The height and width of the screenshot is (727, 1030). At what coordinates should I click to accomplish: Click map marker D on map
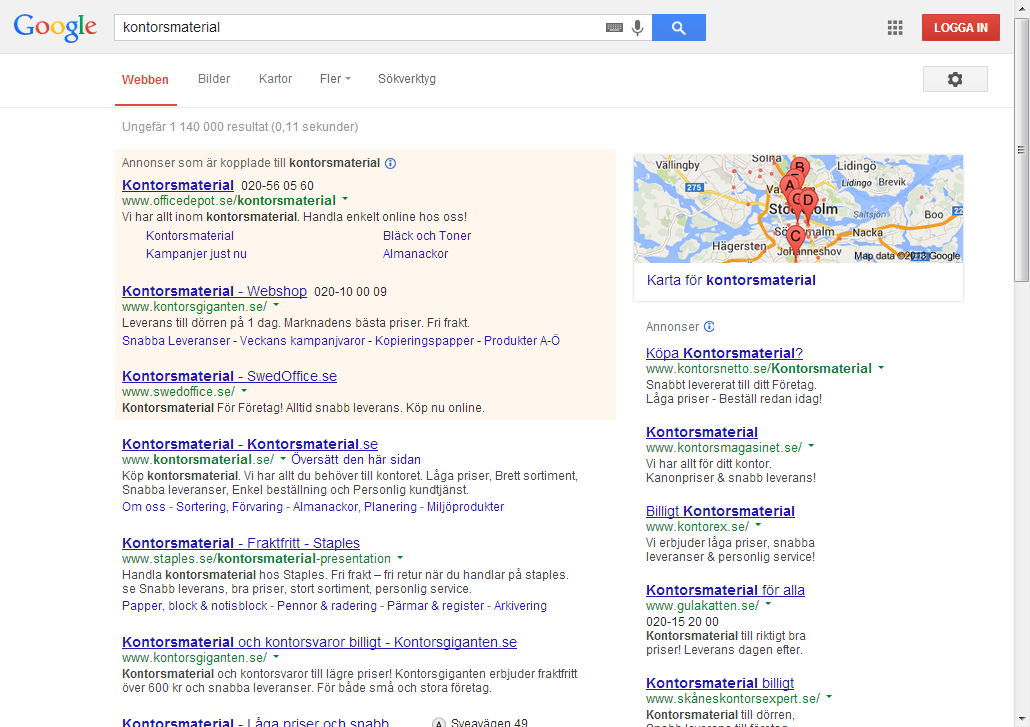[808, 202]
